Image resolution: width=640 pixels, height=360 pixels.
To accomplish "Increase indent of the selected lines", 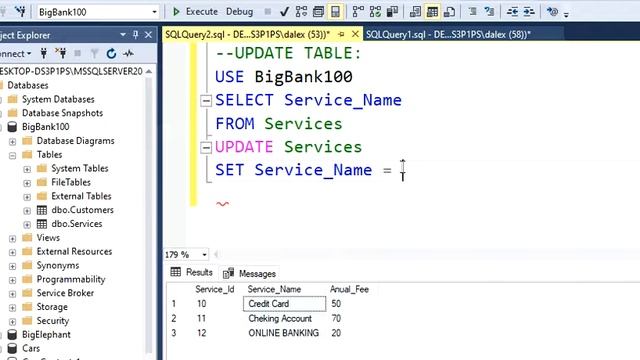I will (x=529, y=11).
